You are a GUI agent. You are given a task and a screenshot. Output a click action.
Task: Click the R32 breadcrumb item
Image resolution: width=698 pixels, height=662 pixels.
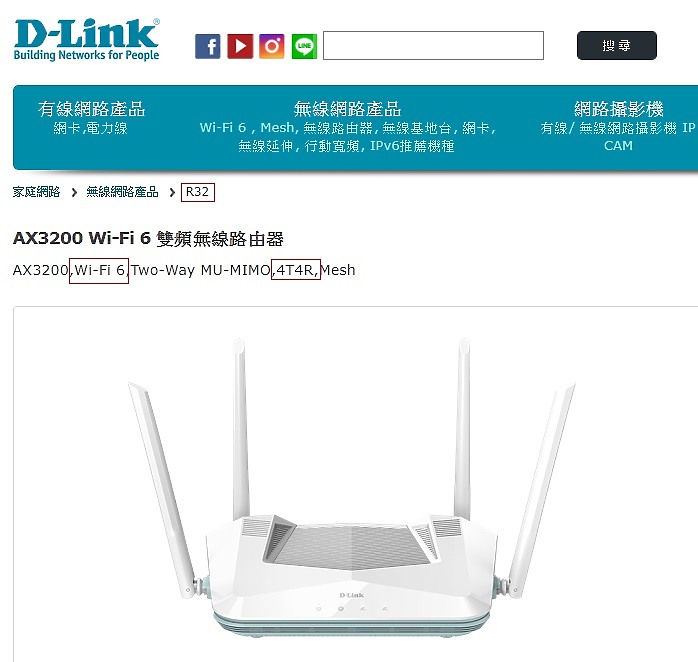point(198,192)
